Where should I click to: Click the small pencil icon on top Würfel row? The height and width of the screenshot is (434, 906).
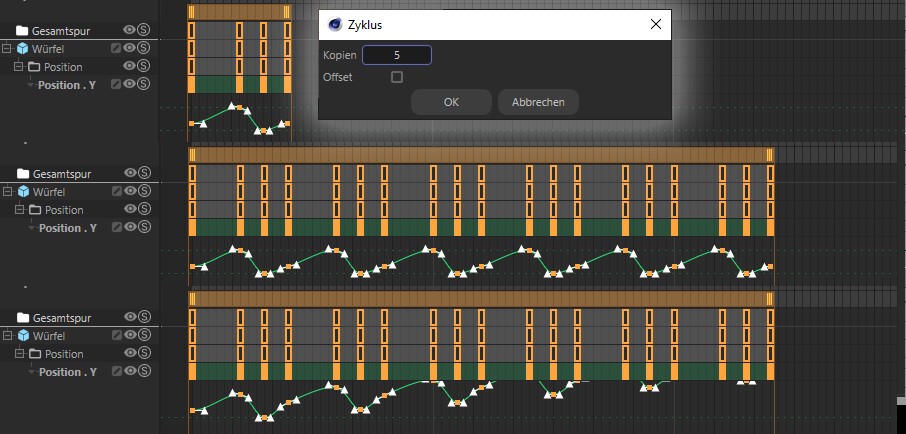click(116, 48)
